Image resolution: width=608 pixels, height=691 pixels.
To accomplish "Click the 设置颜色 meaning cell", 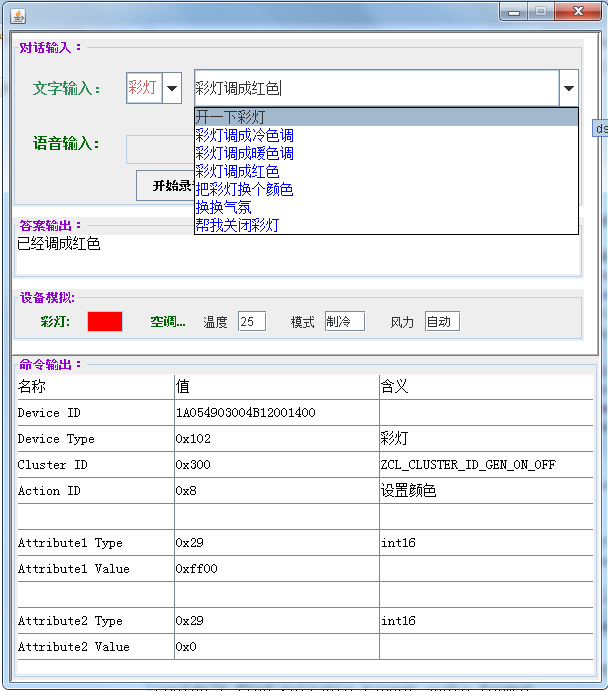I will coord(486,490).
